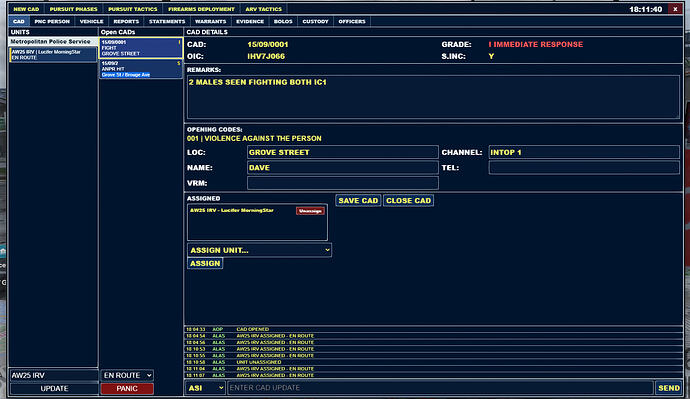Click the I IMMEDIATE RESPONSE grade text
The width and height of the screenshot is (690, 399).
pyautogui.click(x=536, y=44)
